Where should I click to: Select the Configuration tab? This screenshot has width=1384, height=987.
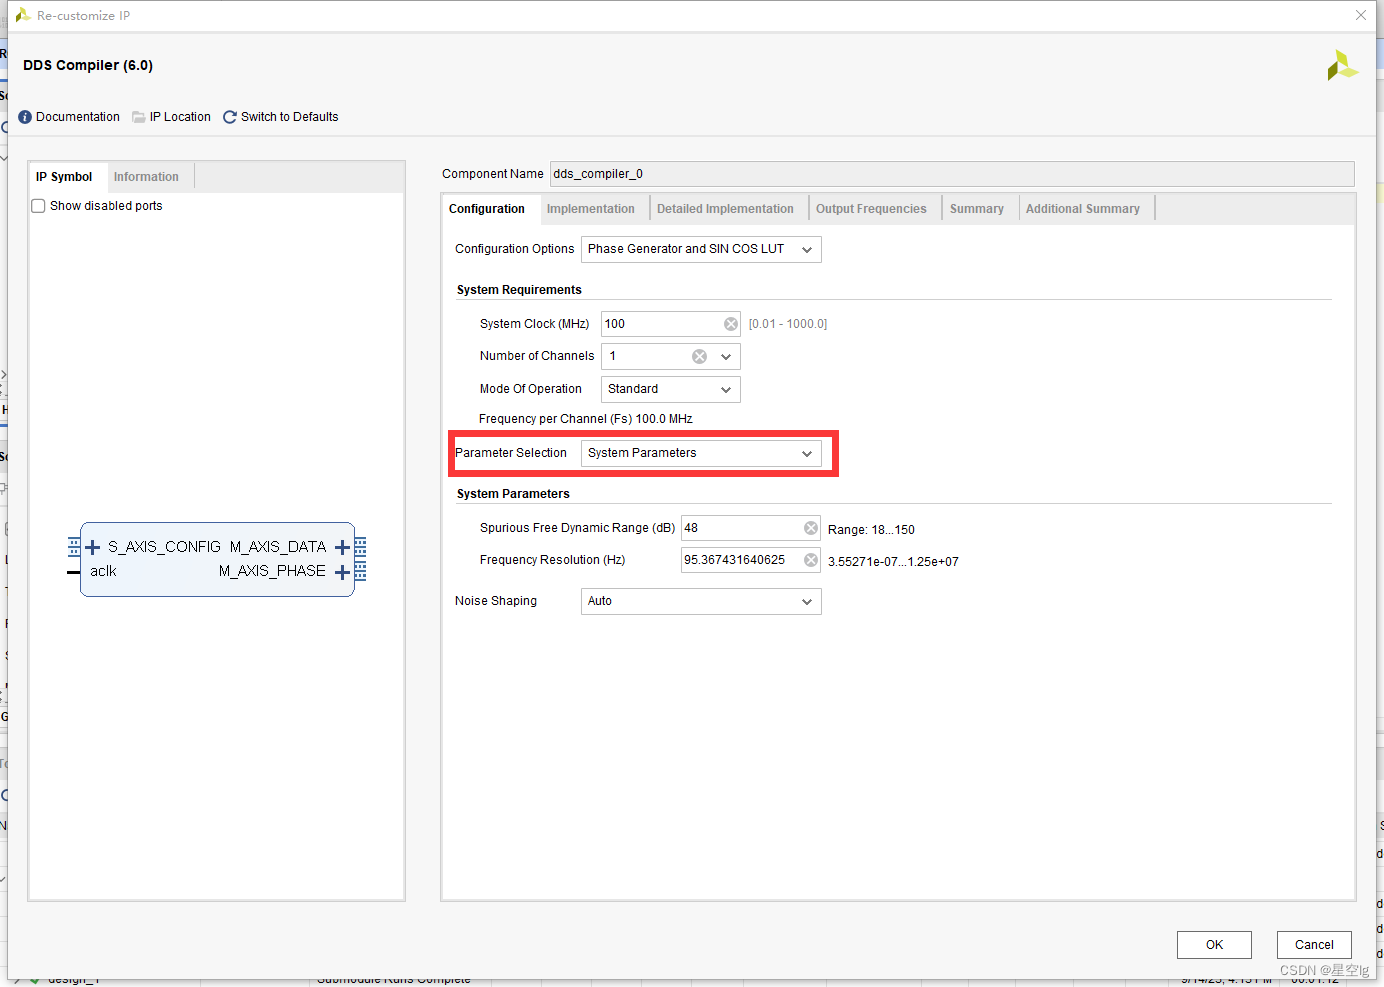487,209
